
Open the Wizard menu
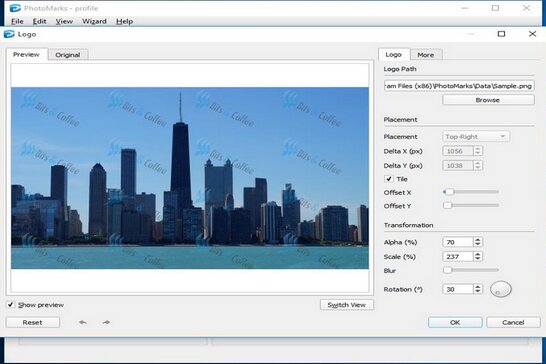94,21
